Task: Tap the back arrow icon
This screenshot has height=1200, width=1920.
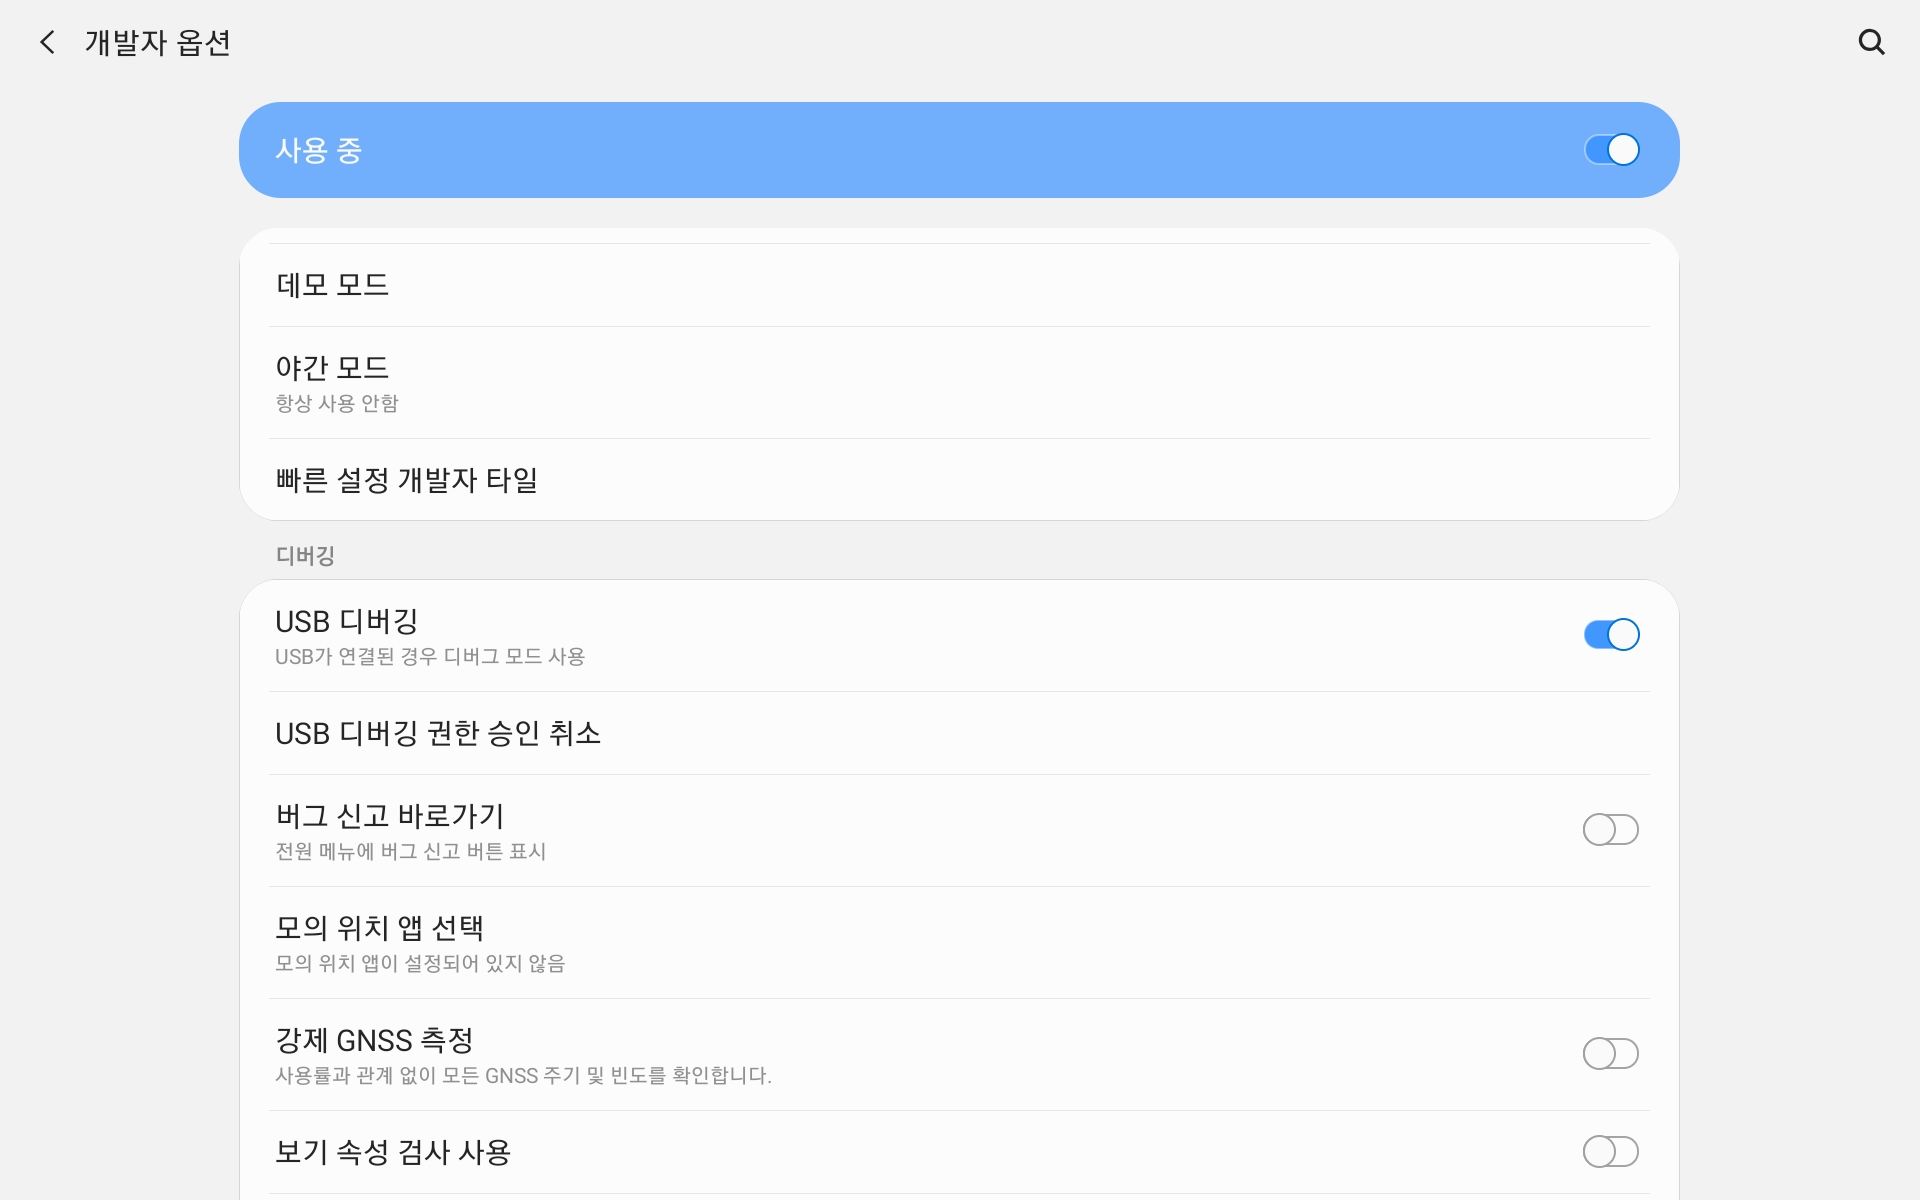Action: (x=47, y=42)
